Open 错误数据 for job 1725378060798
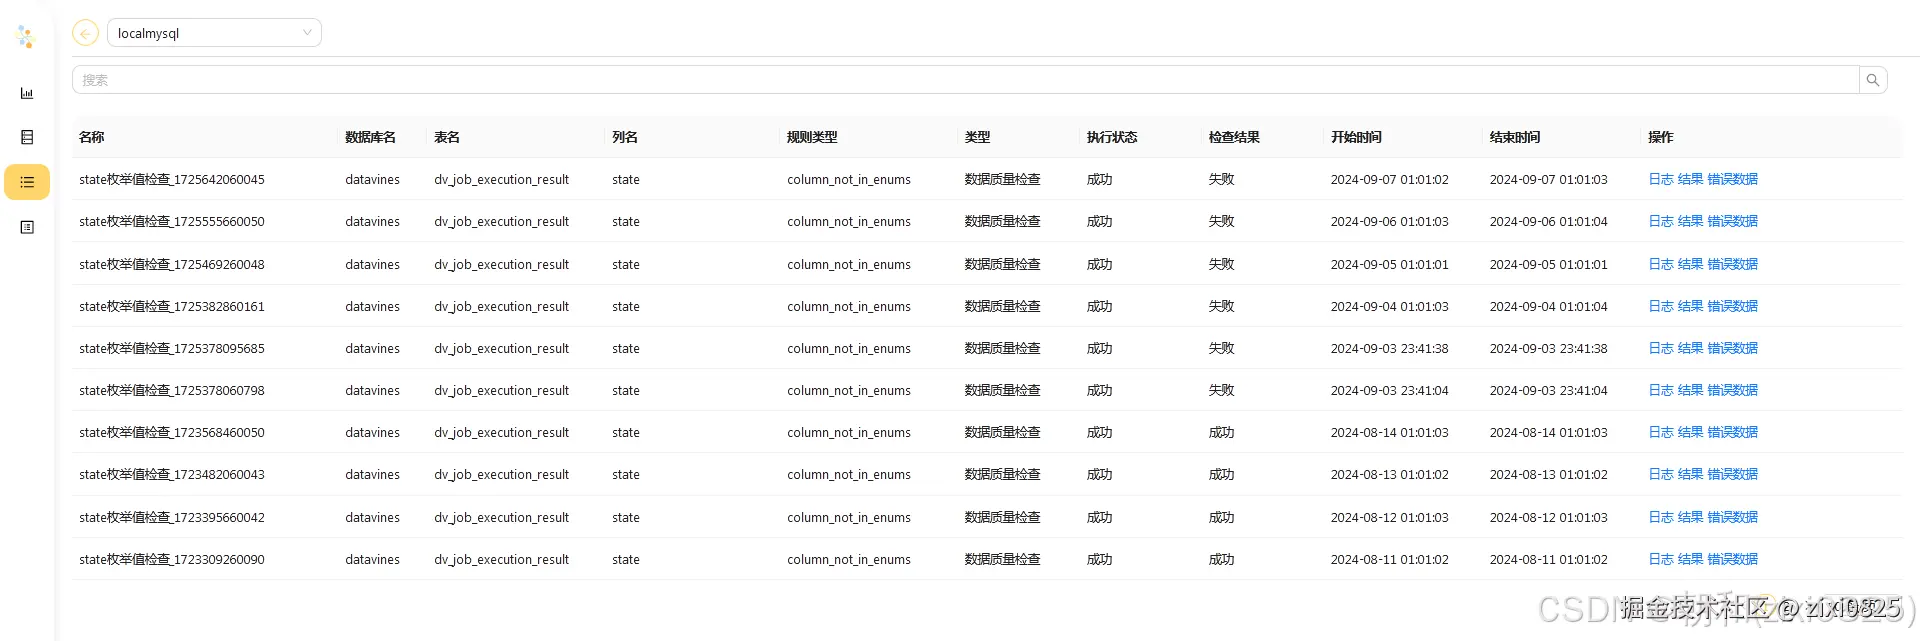Screen dimensions: 1920x641 tap(1733, 390)
